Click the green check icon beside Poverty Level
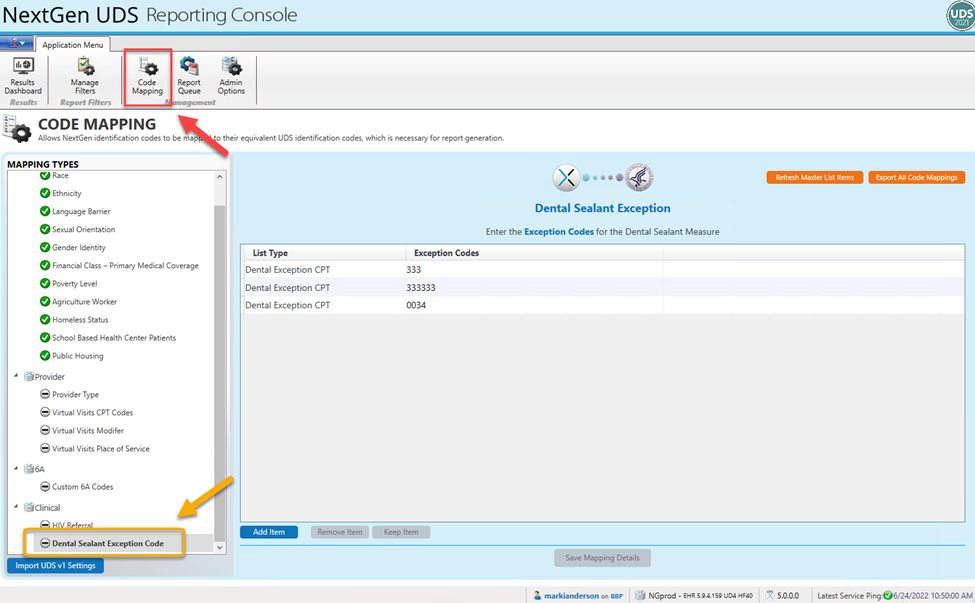 [45, 283]
